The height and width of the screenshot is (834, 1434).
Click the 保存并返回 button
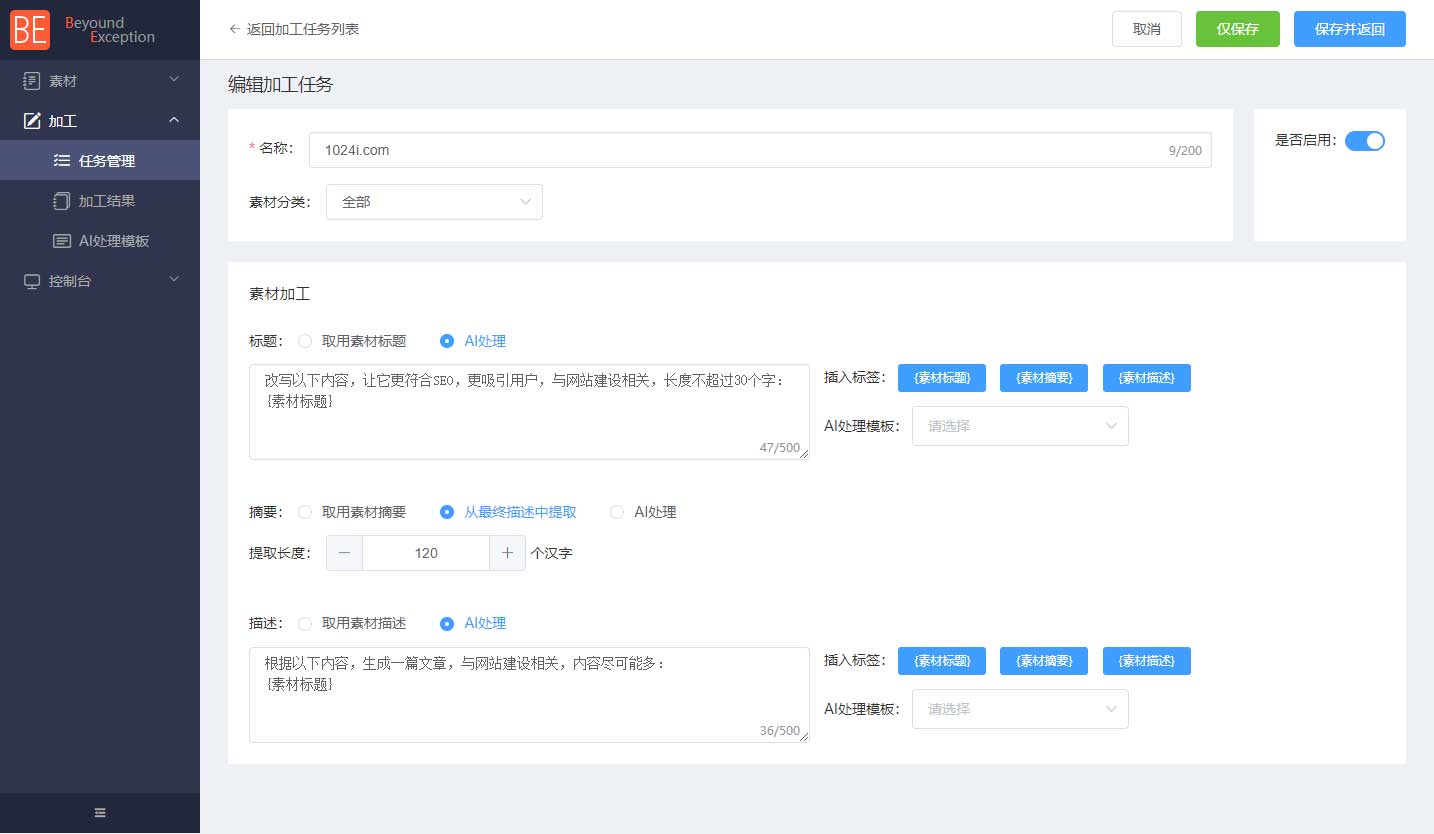pyautogui.click(x=1349, y=29)
